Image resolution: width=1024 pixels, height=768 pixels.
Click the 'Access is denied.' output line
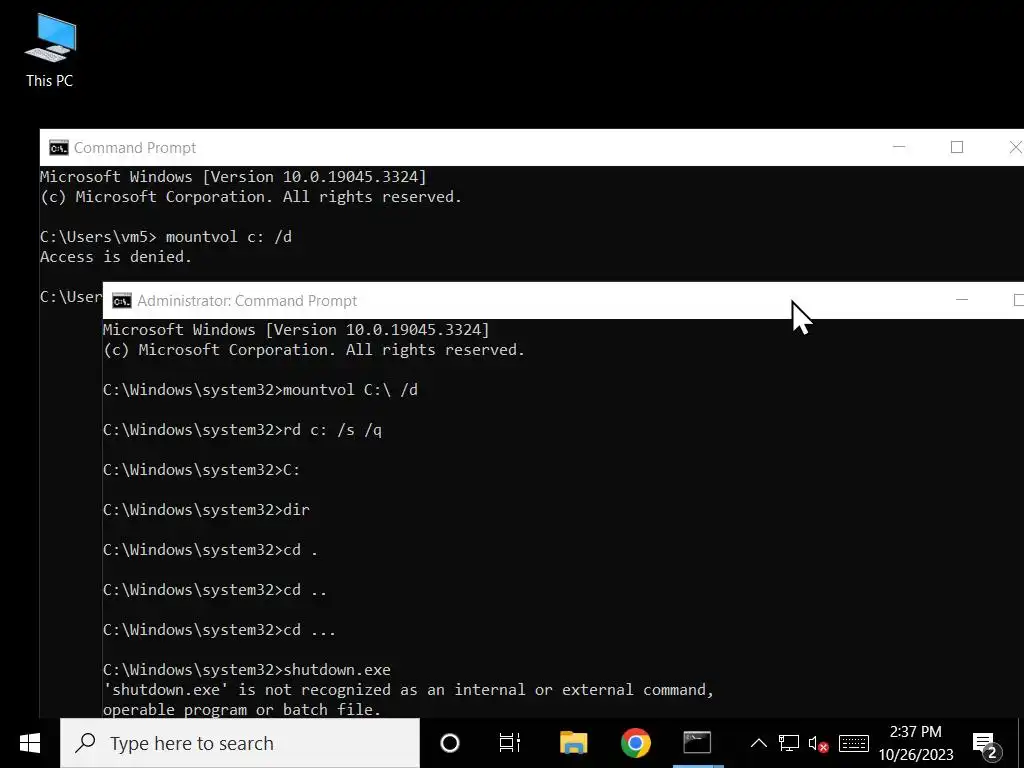tap(116, 257)
